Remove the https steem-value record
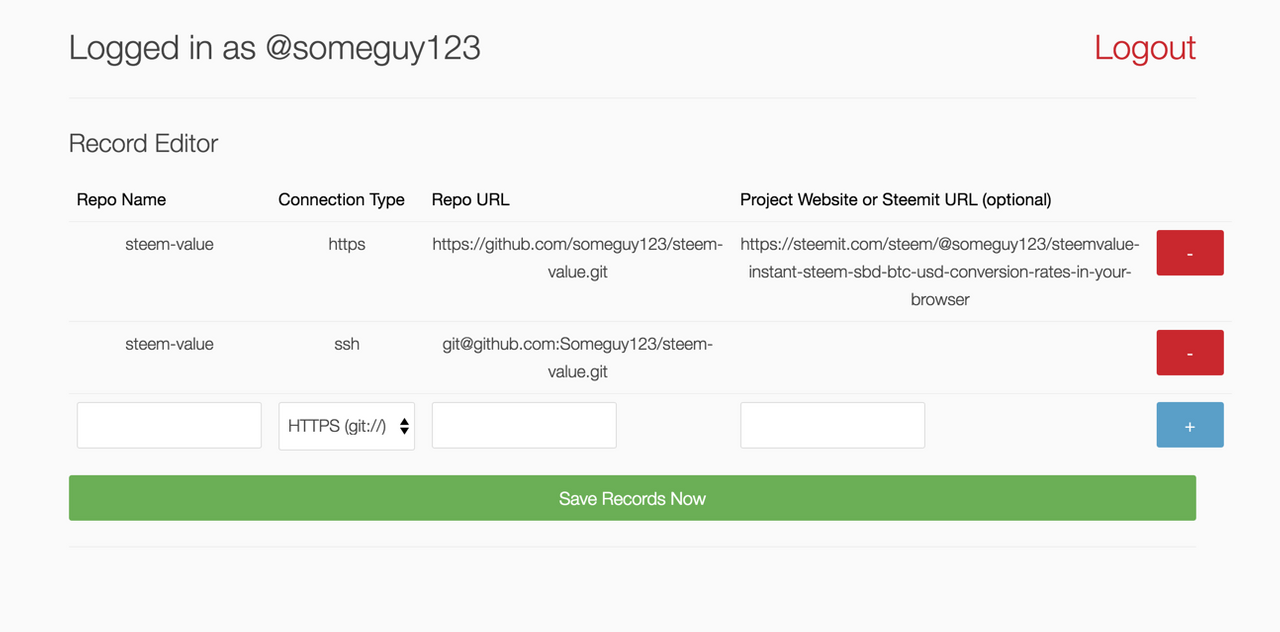This screenshot has height=632, width=1280. (x=1189, y=253)
